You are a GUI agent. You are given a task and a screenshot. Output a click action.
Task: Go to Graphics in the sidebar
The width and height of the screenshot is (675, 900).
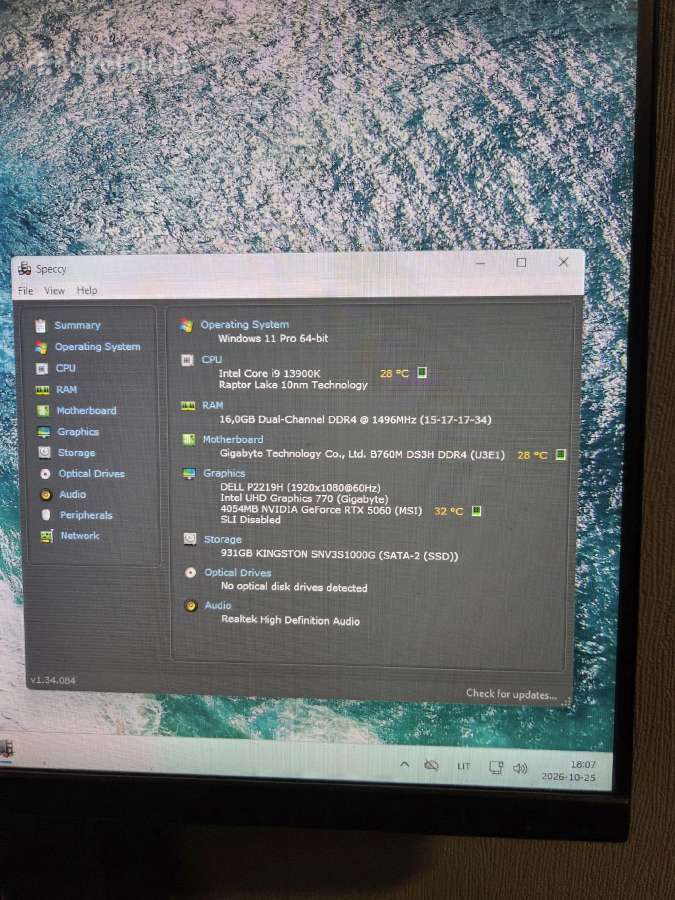point(78,432)
